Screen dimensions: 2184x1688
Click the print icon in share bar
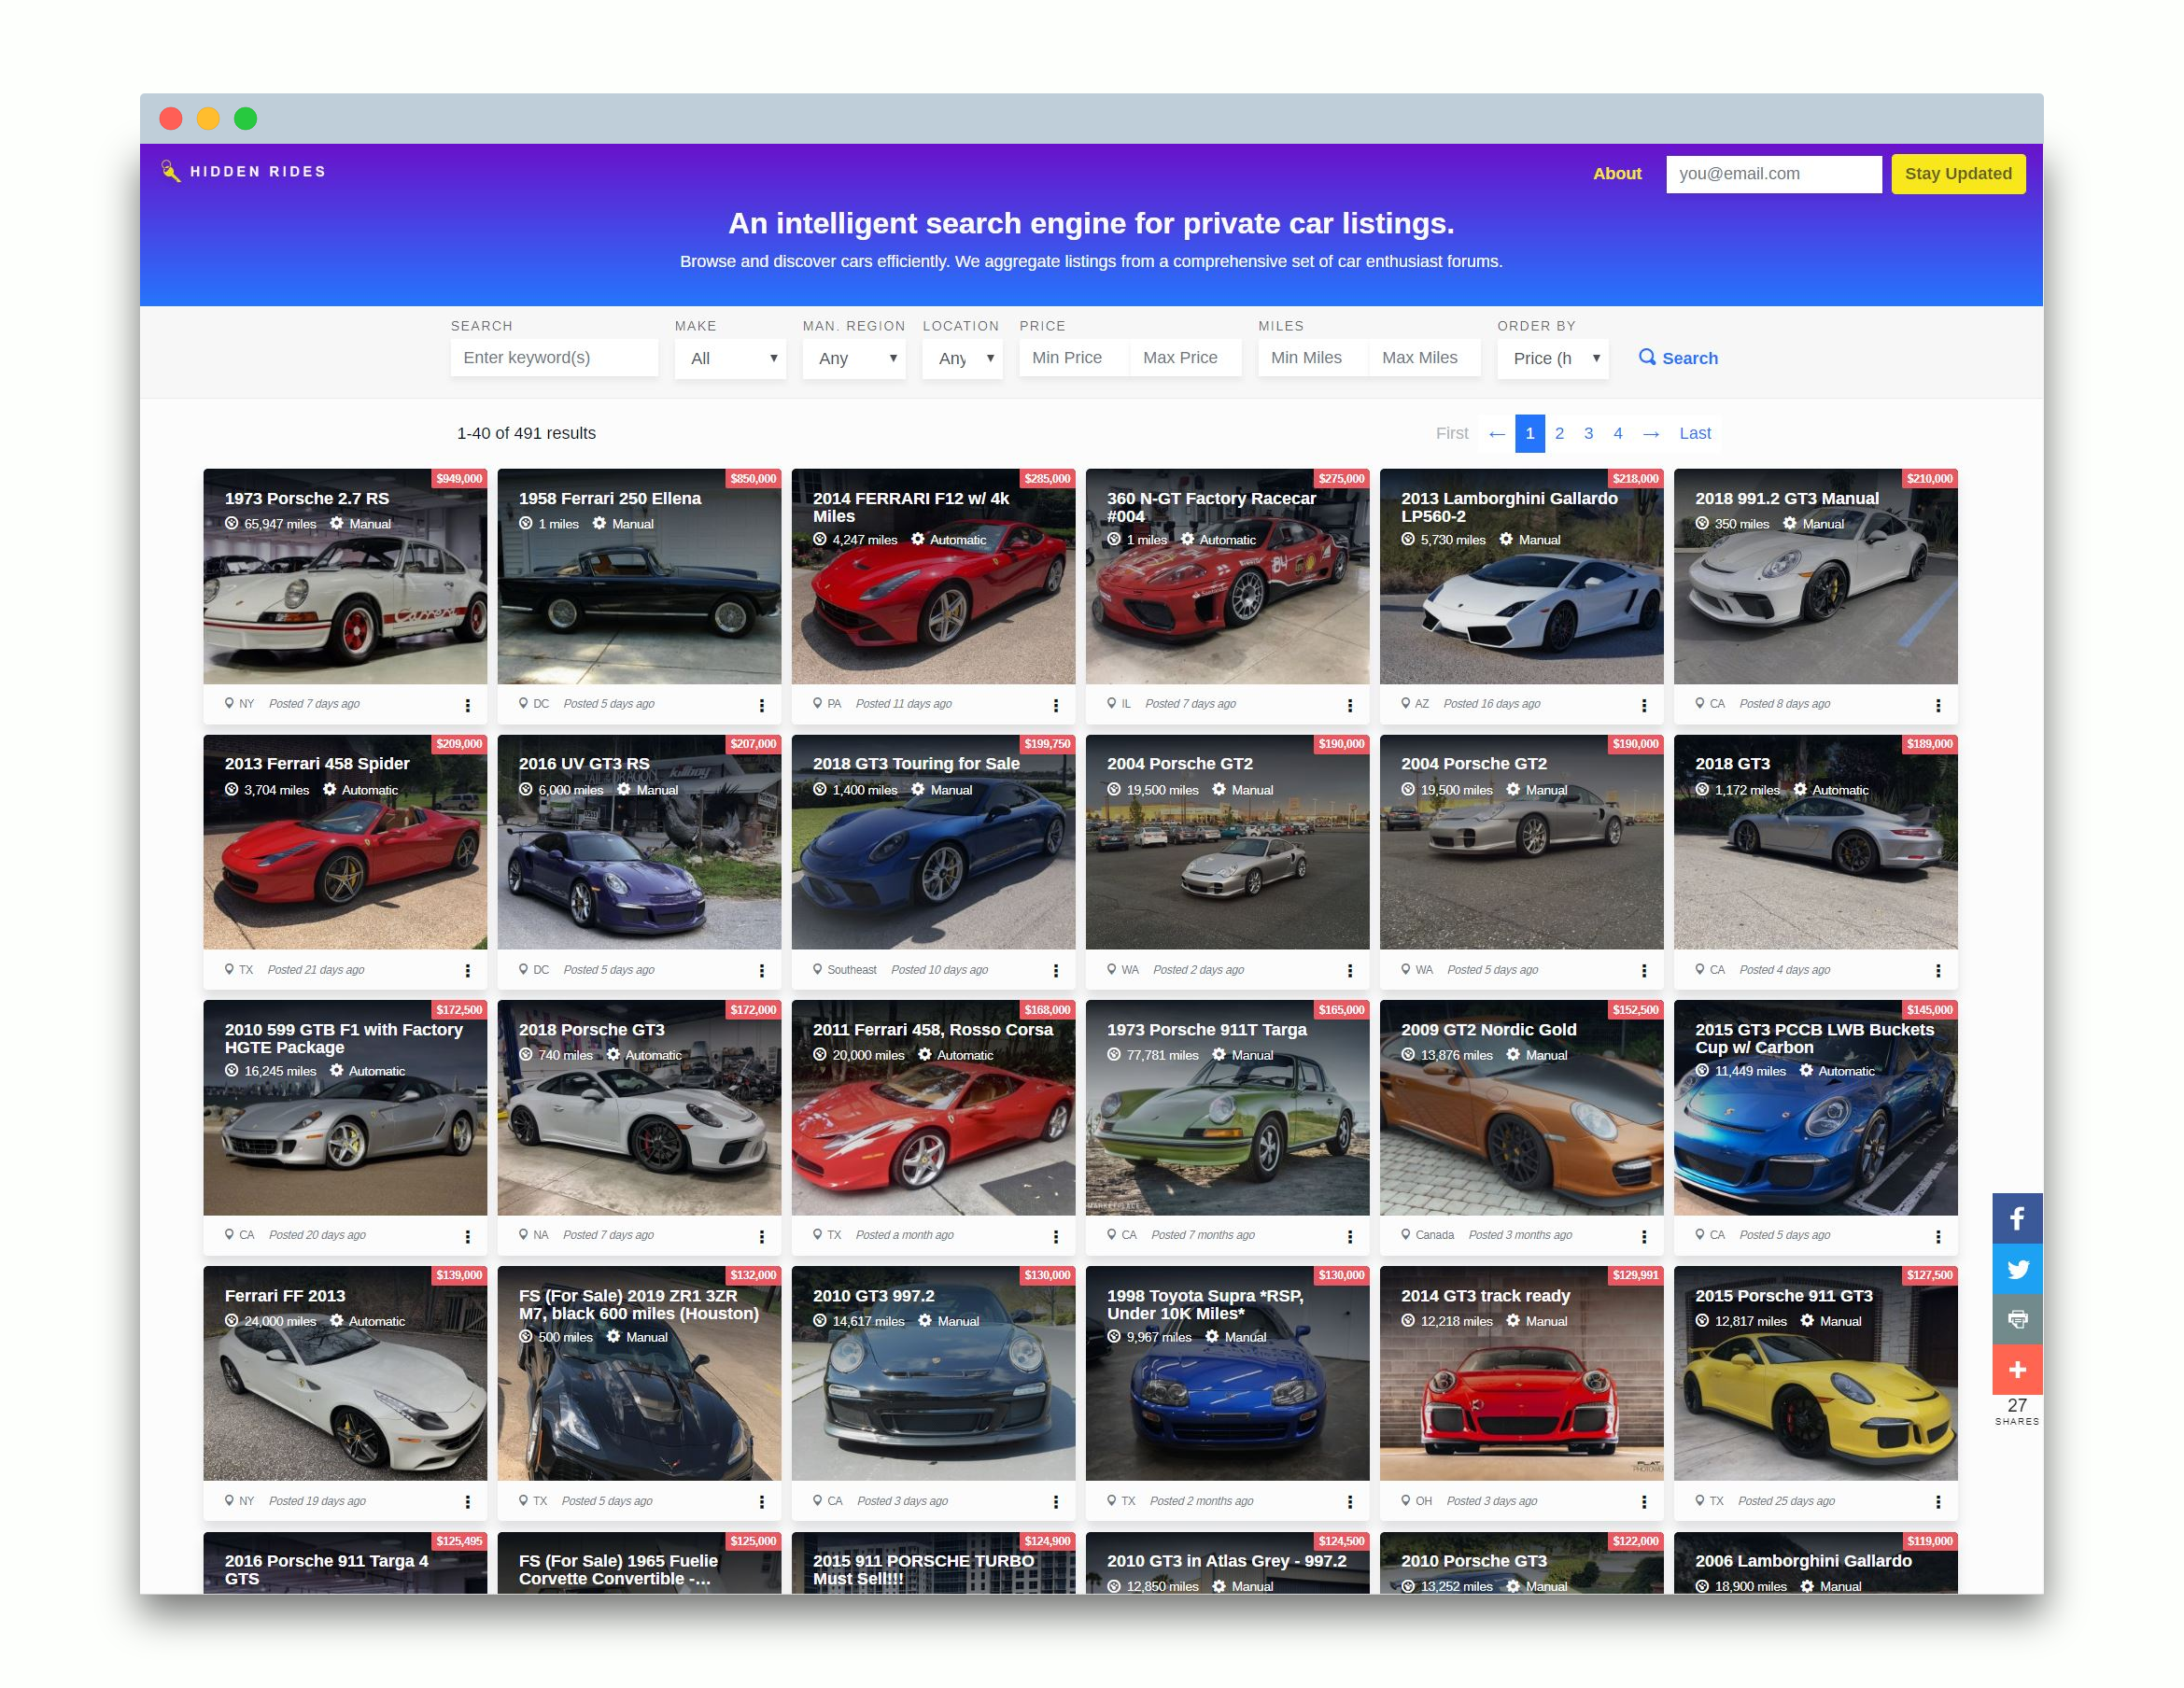click(x=2017, y=1319)
